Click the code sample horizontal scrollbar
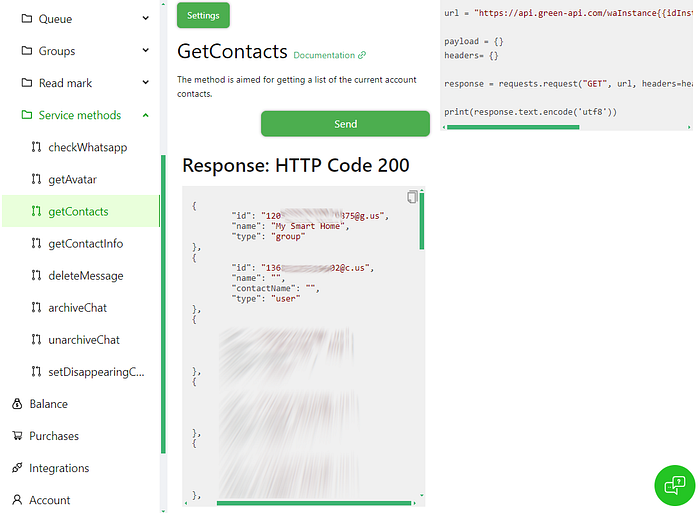This screenshot has height=513, width=700. coord(513,127)
